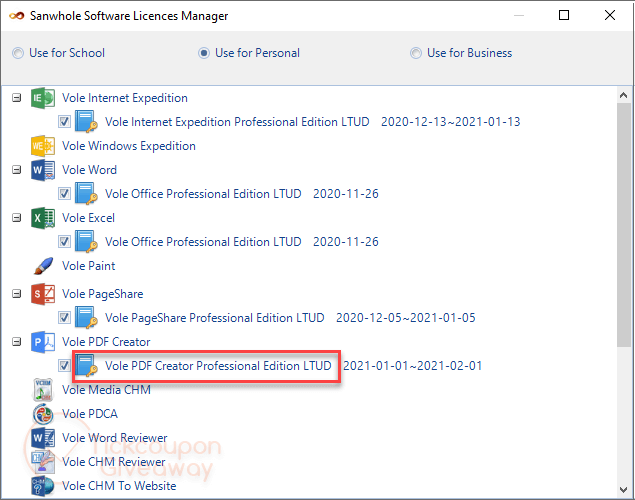
Task: Select the Vole PDCA tree item
Action: point(90,414)
